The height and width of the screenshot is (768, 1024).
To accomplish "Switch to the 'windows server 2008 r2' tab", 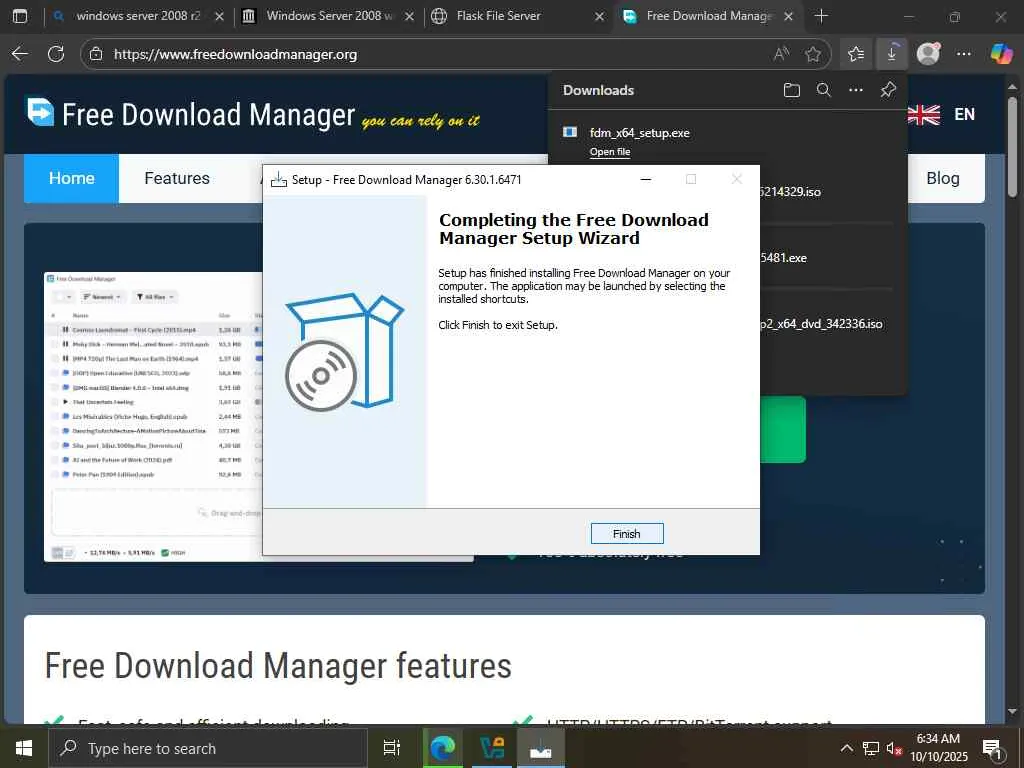I will coord(138,16).
